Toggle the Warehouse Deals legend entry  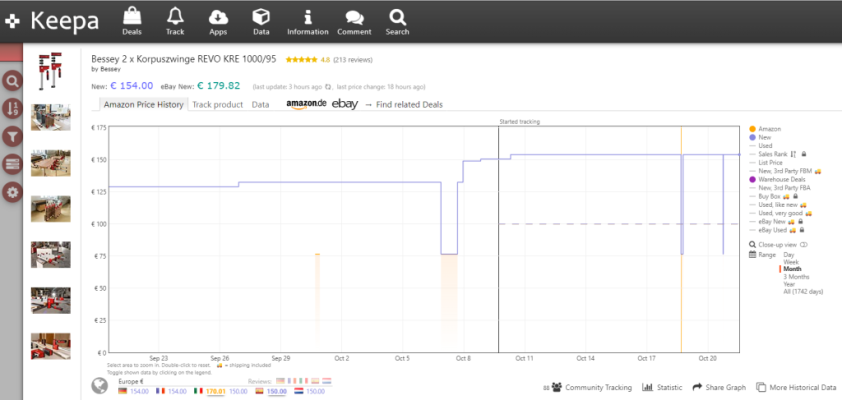776,179
